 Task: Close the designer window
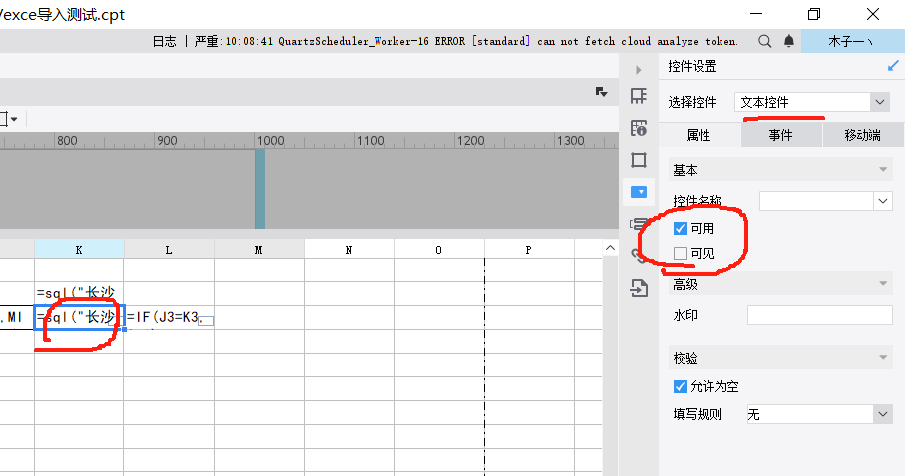click(x=873, y=14)
